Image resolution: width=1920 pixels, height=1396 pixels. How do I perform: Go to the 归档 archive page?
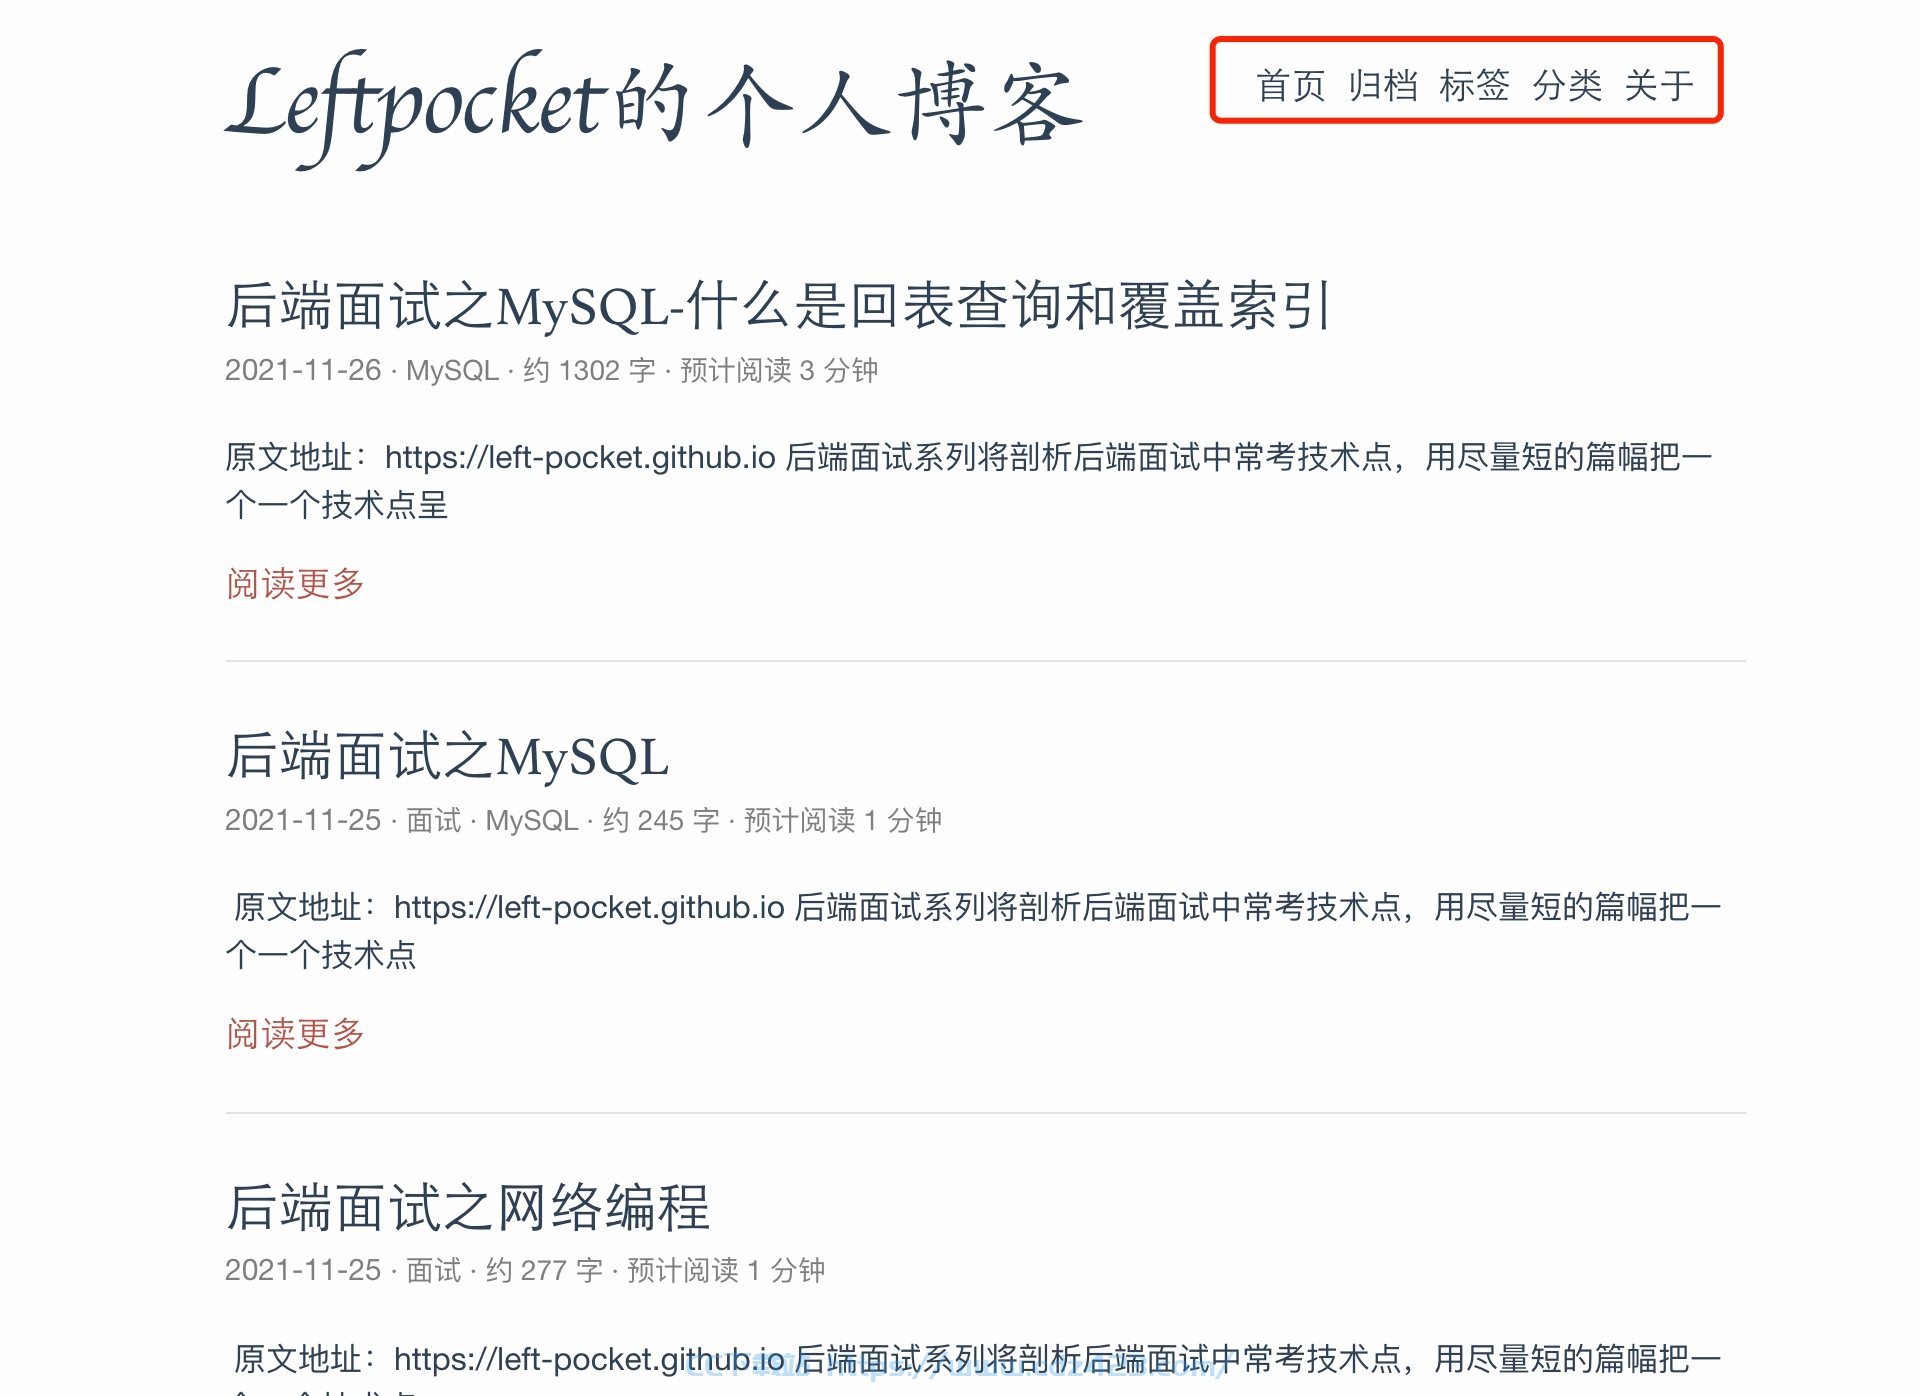[x=1383, y=85]
